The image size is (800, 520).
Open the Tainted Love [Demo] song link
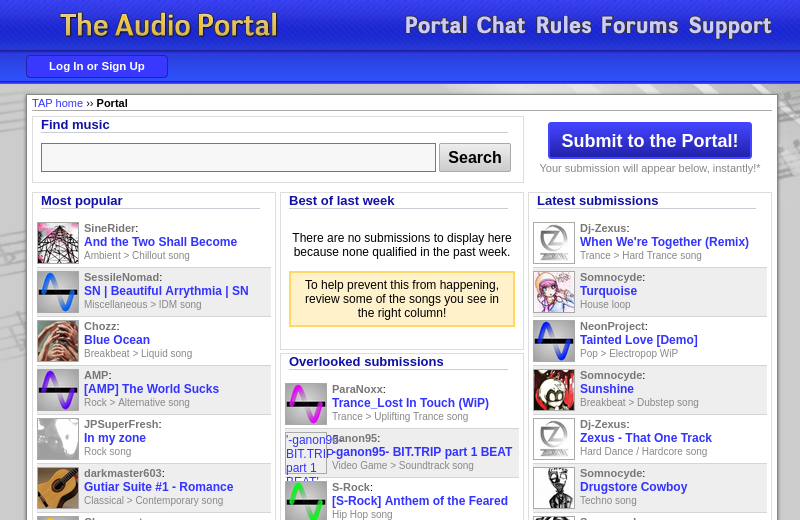[x=638, y=340]
